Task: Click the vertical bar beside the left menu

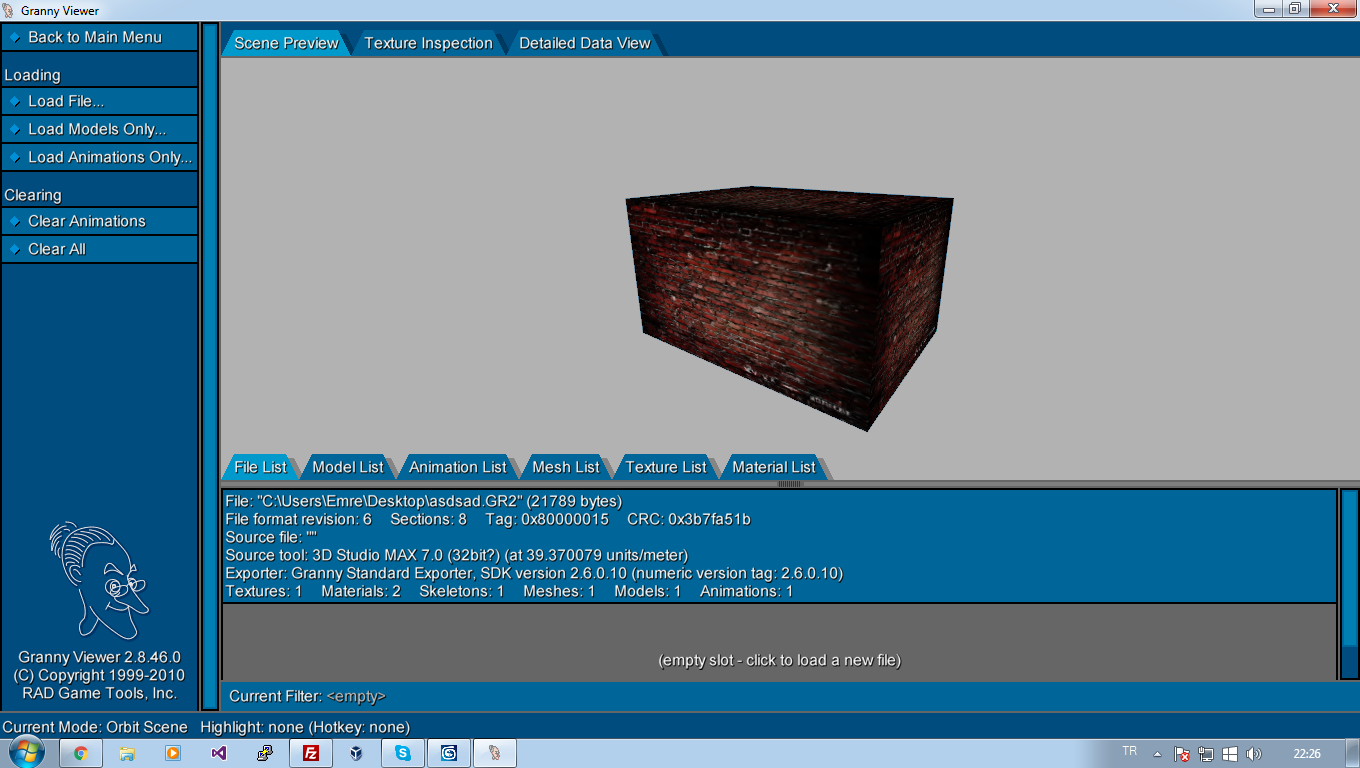Action: (210, 367)
